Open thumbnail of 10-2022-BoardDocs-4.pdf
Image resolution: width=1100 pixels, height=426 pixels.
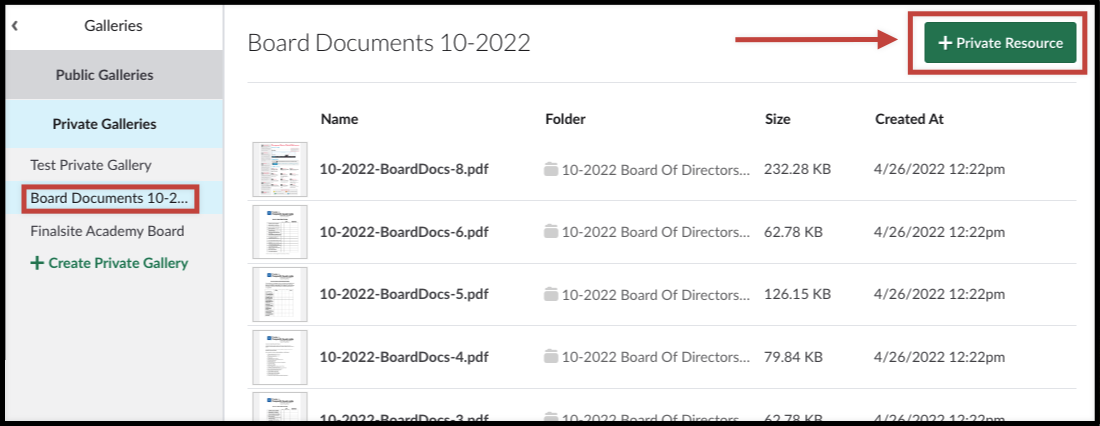click(x=280, y=357)
